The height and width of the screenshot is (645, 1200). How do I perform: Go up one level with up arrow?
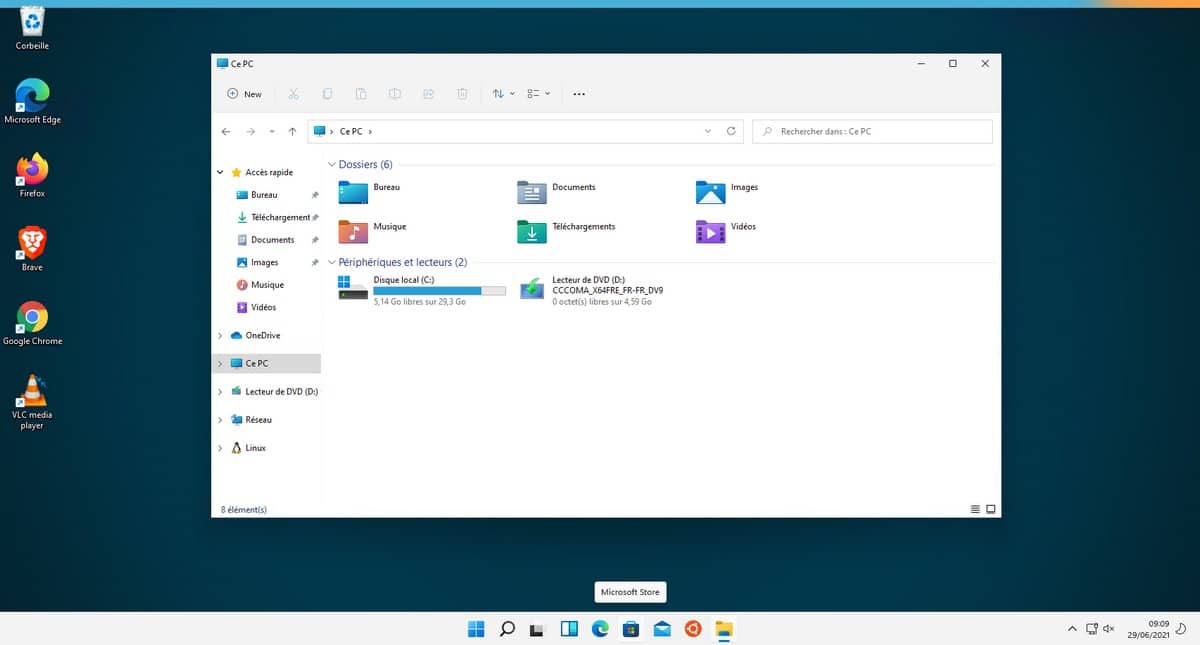click(x=292, y=131)
